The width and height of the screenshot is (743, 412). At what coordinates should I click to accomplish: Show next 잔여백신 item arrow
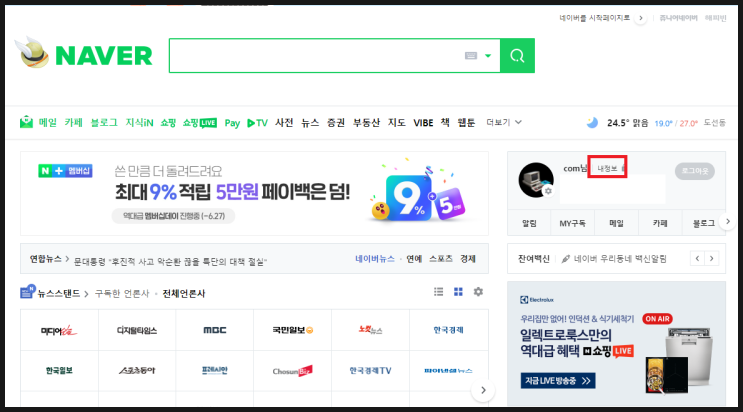click(711, 258)
